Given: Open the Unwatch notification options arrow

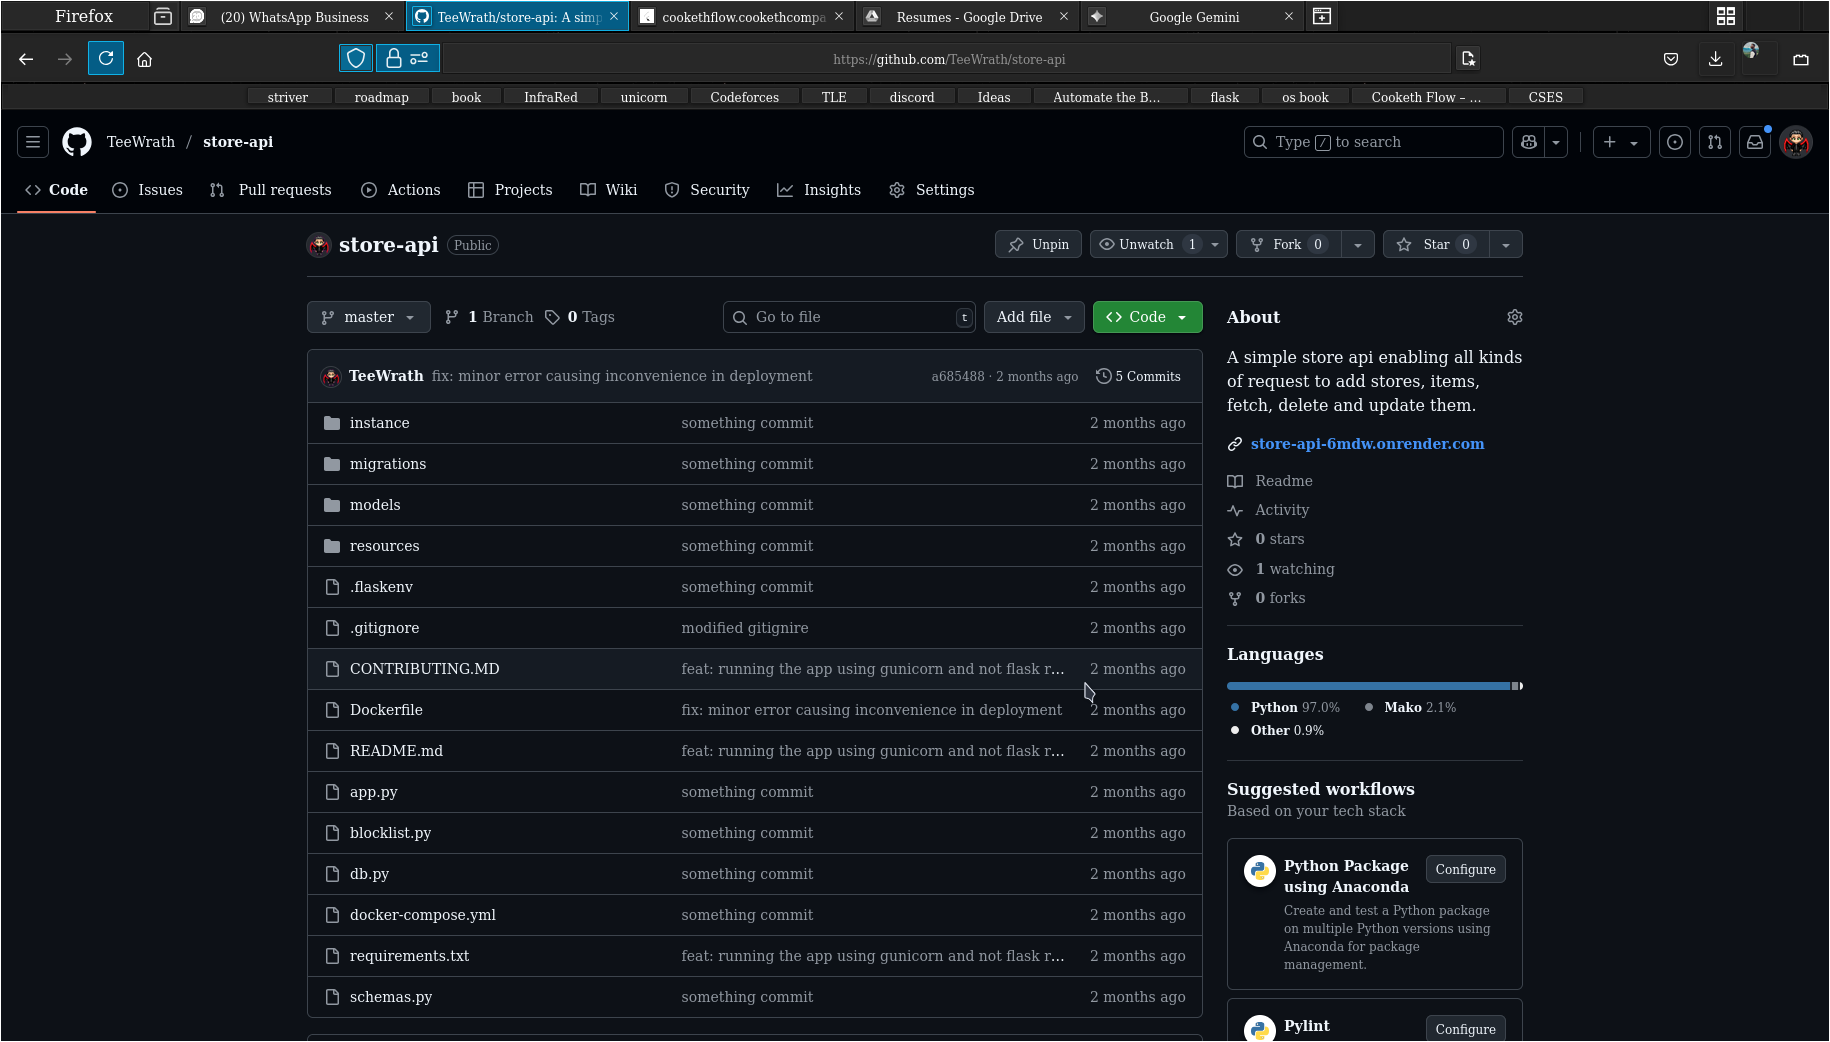Looking at the screenshot, I should pos(1215,245).
